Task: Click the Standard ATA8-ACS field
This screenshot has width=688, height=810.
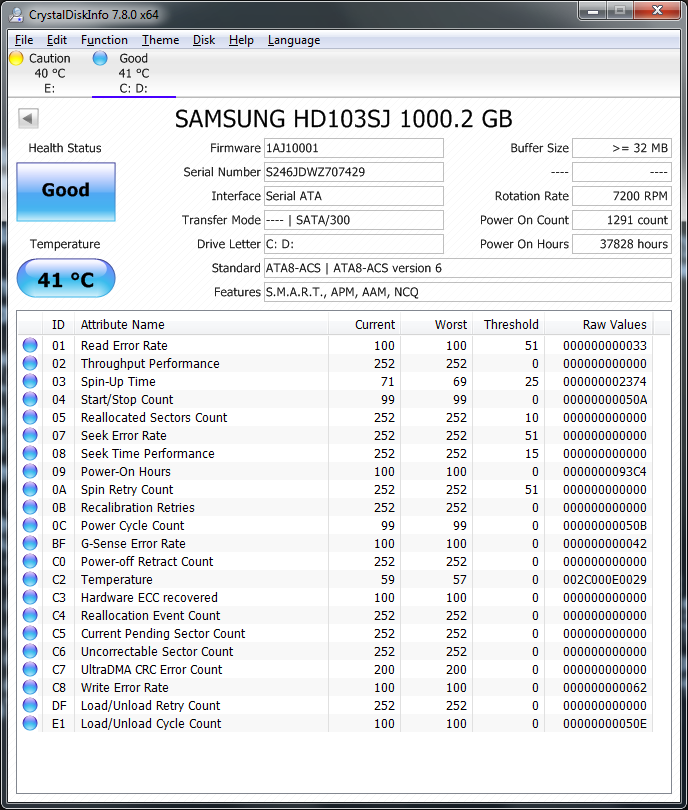Action: pos(468,268)
